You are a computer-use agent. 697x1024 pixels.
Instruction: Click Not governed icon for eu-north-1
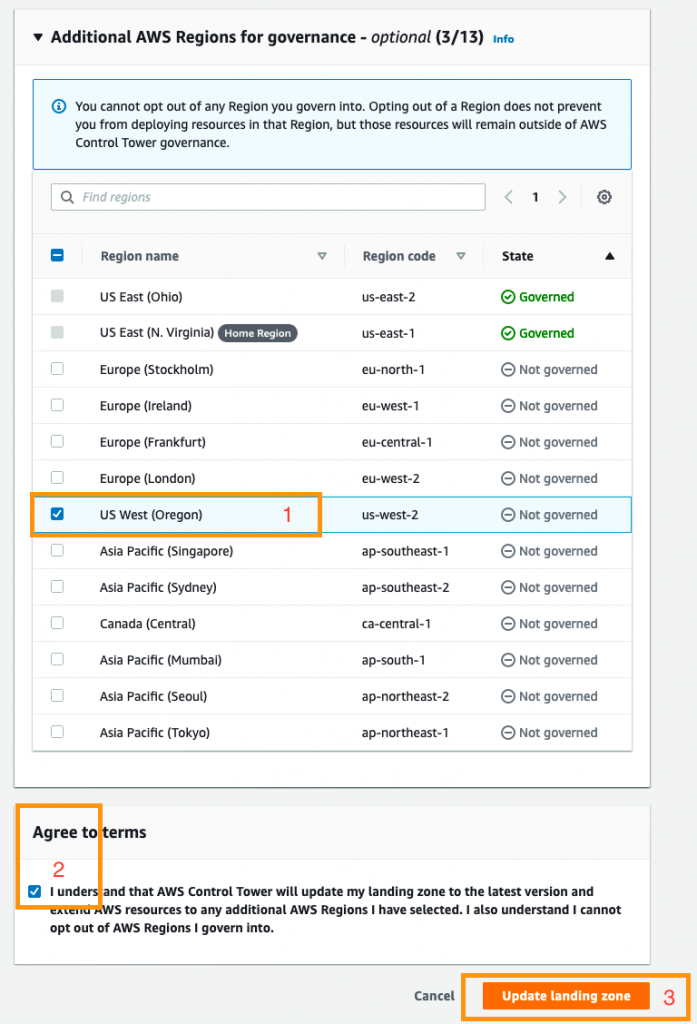coord(508,370)
